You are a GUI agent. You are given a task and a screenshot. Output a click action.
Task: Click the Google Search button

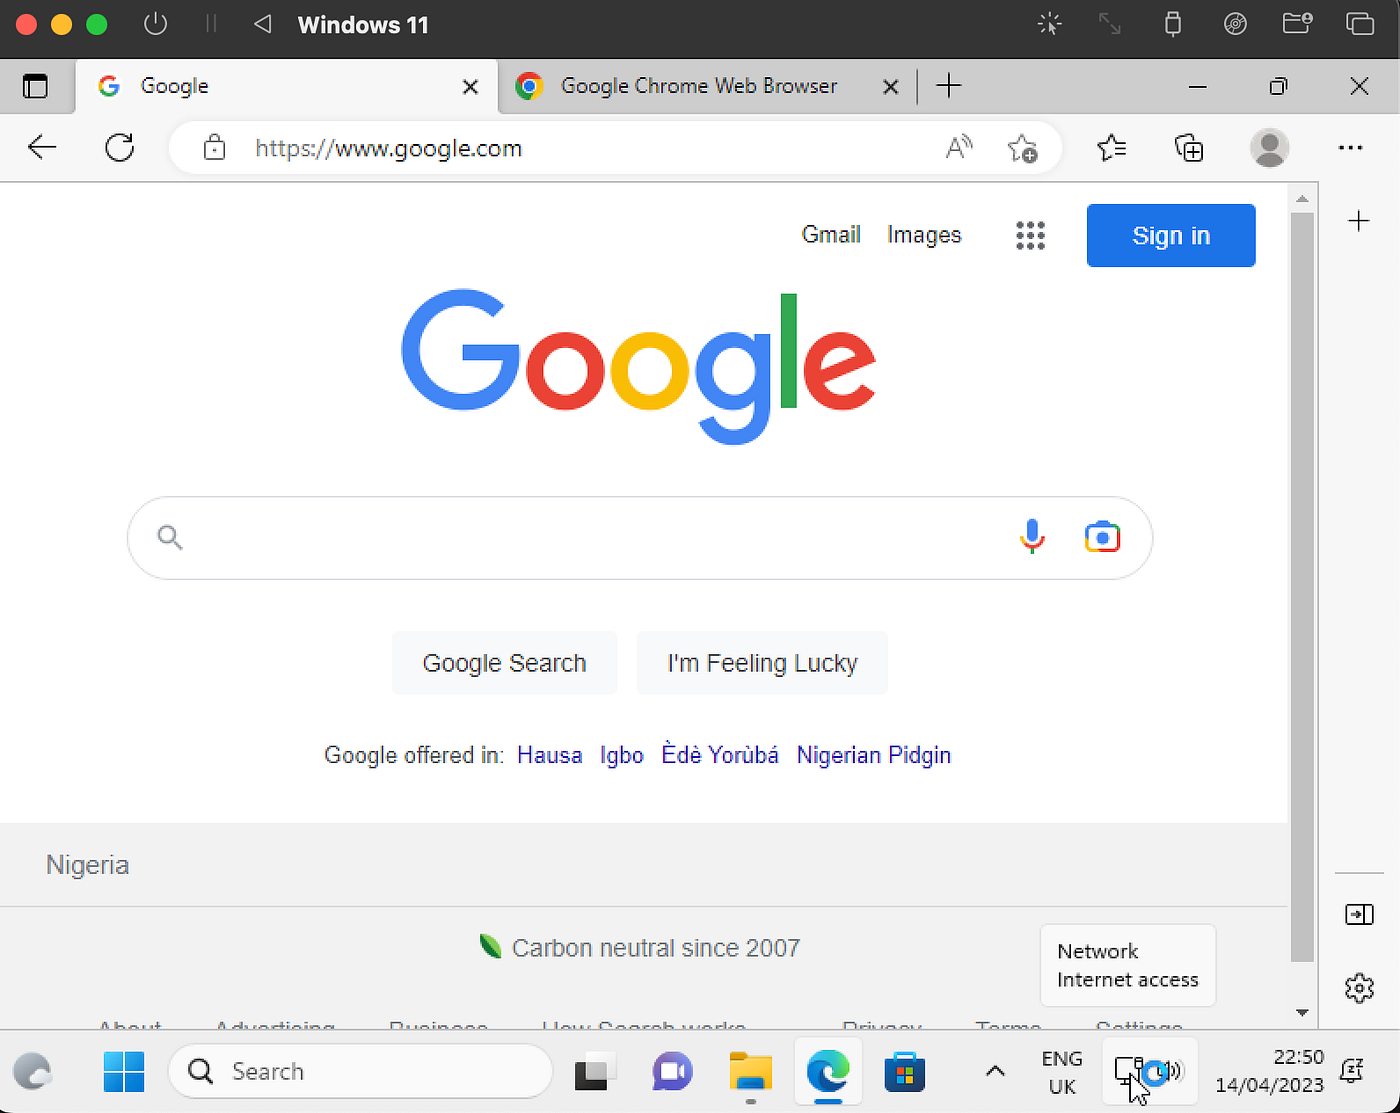tap(504, 663)
